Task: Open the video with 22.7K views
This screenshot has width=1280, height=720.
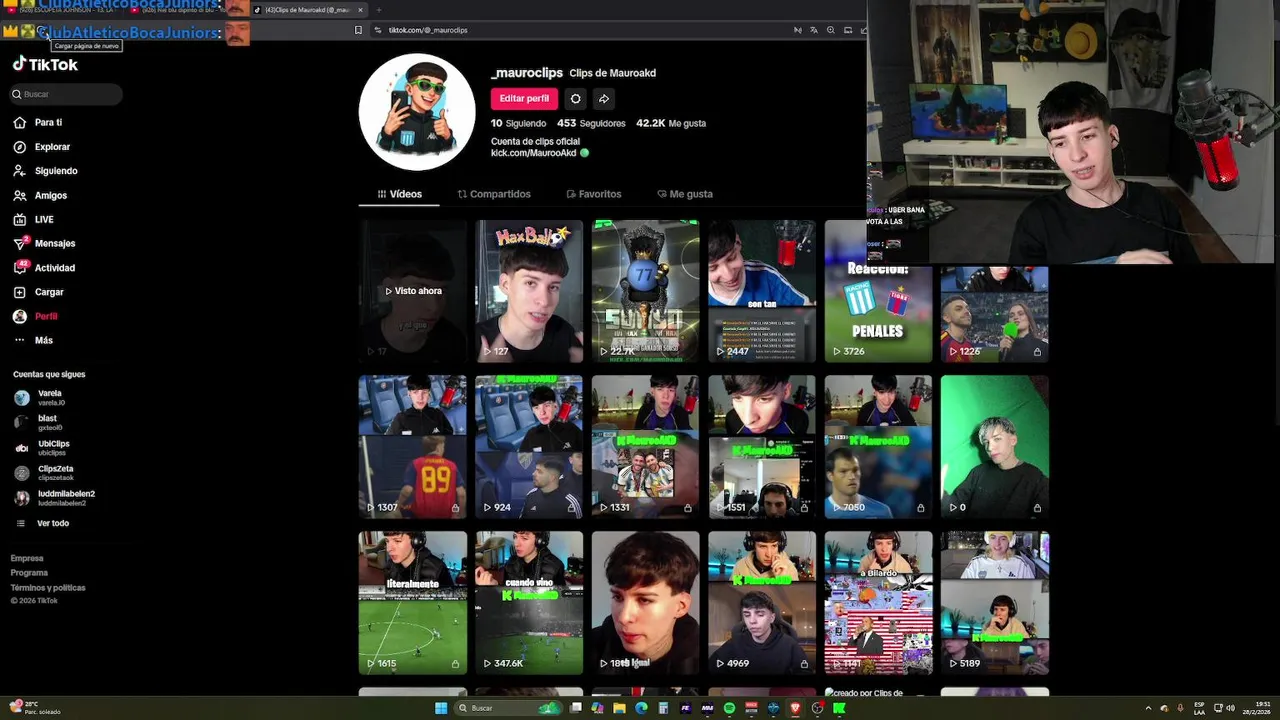Action: [x=645, y=291]
